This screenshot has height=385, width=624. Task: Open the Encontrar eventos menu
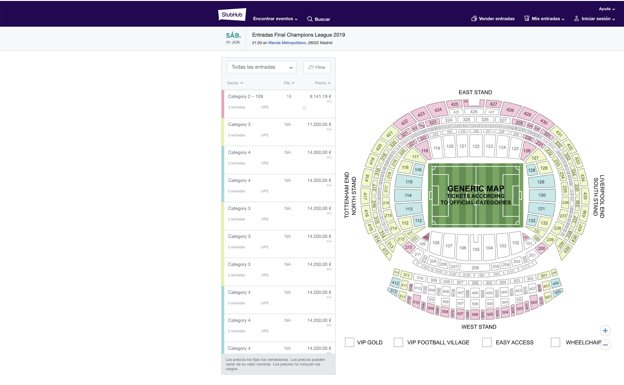[275, 19]
